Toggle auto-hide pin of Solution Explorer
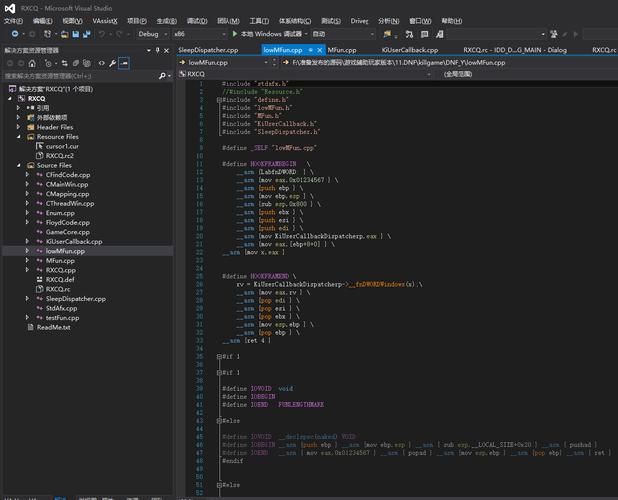This screenshot has height=500, width=618. pos(157,50)
